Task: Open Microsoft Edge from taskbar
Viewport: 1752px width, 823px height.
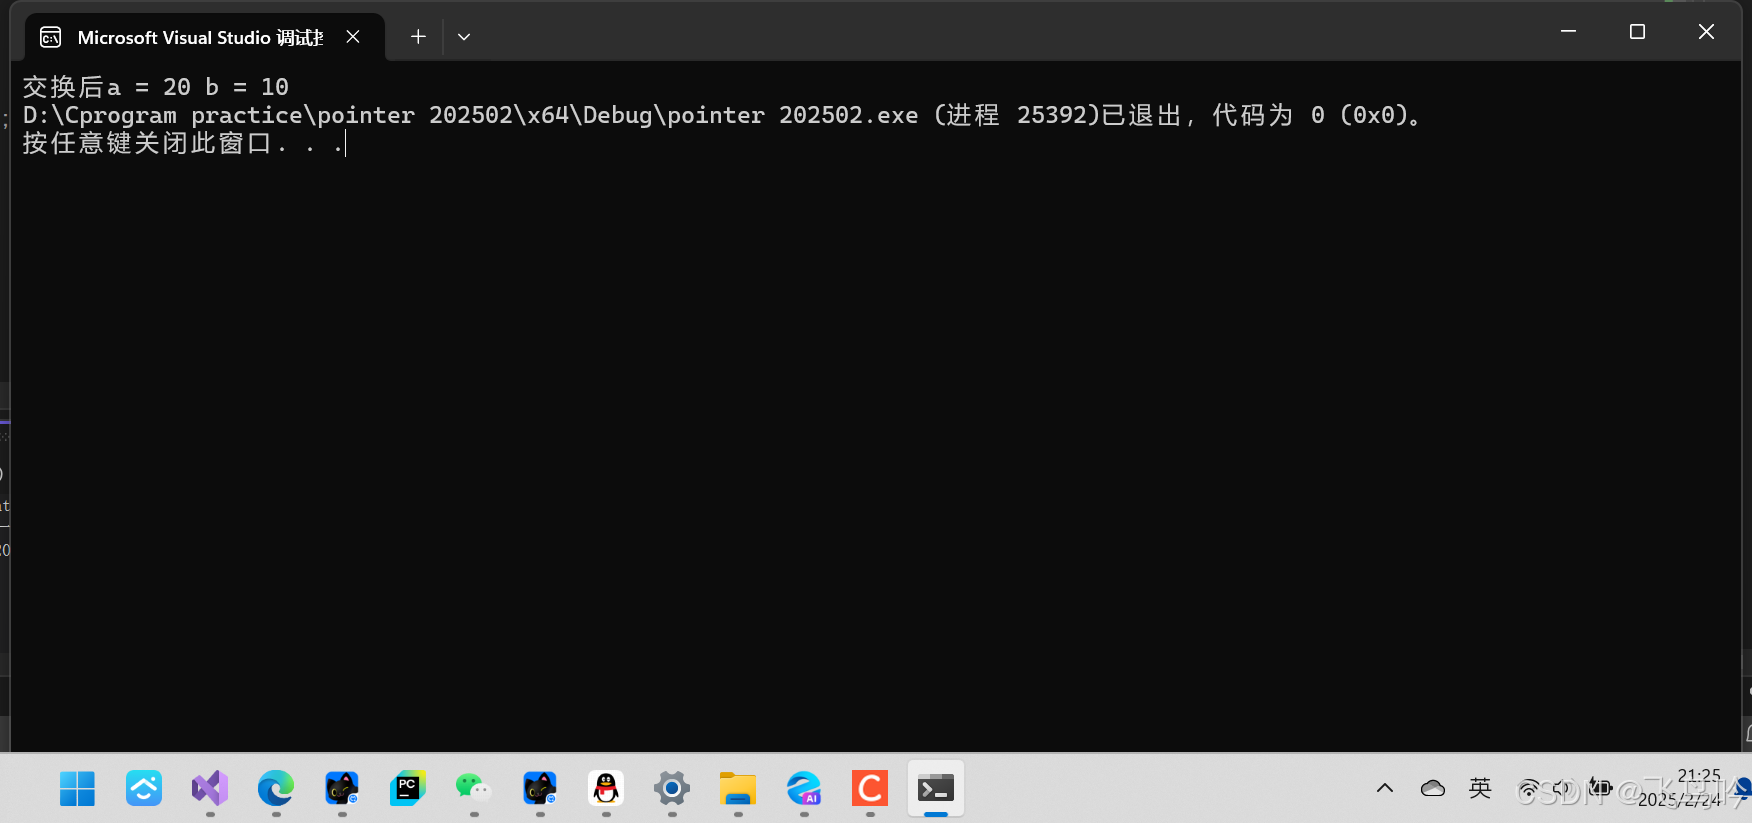Action: [275, 789]
